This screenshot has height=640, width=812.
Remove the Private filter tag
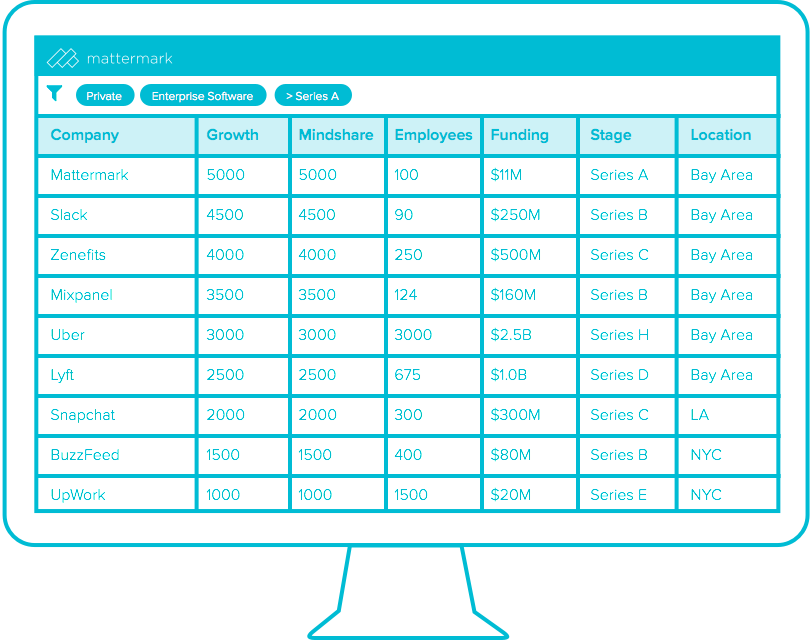tap(105, 96)
